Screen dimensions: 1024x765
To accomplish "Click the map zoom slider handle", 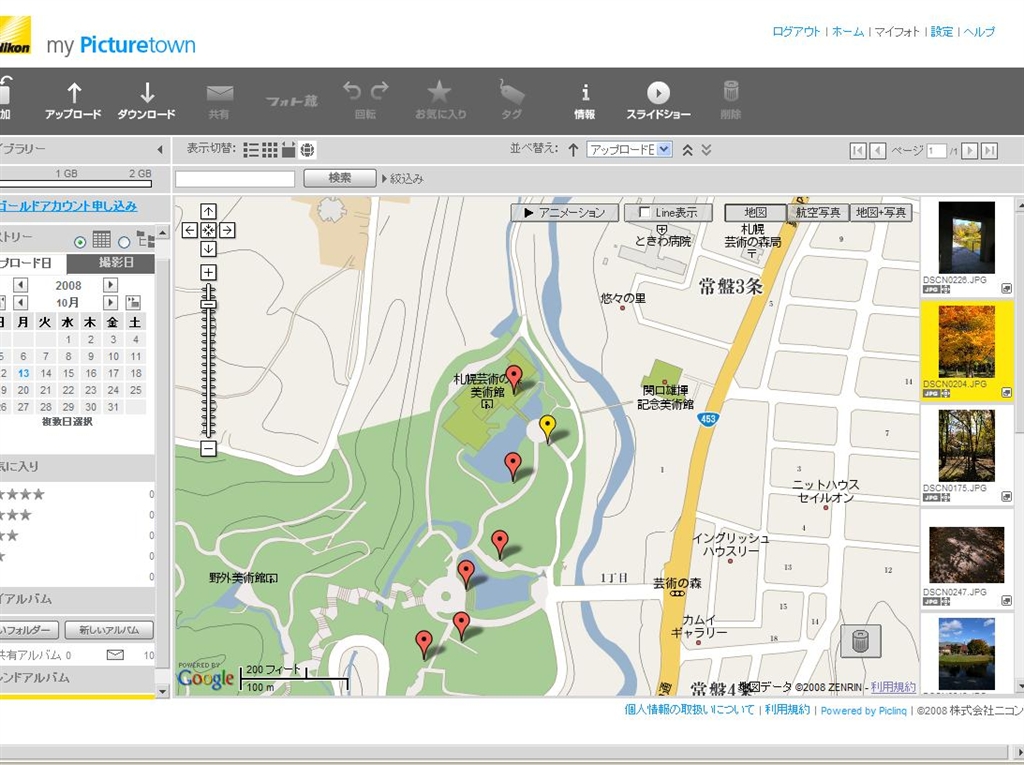I will point(208,304).
